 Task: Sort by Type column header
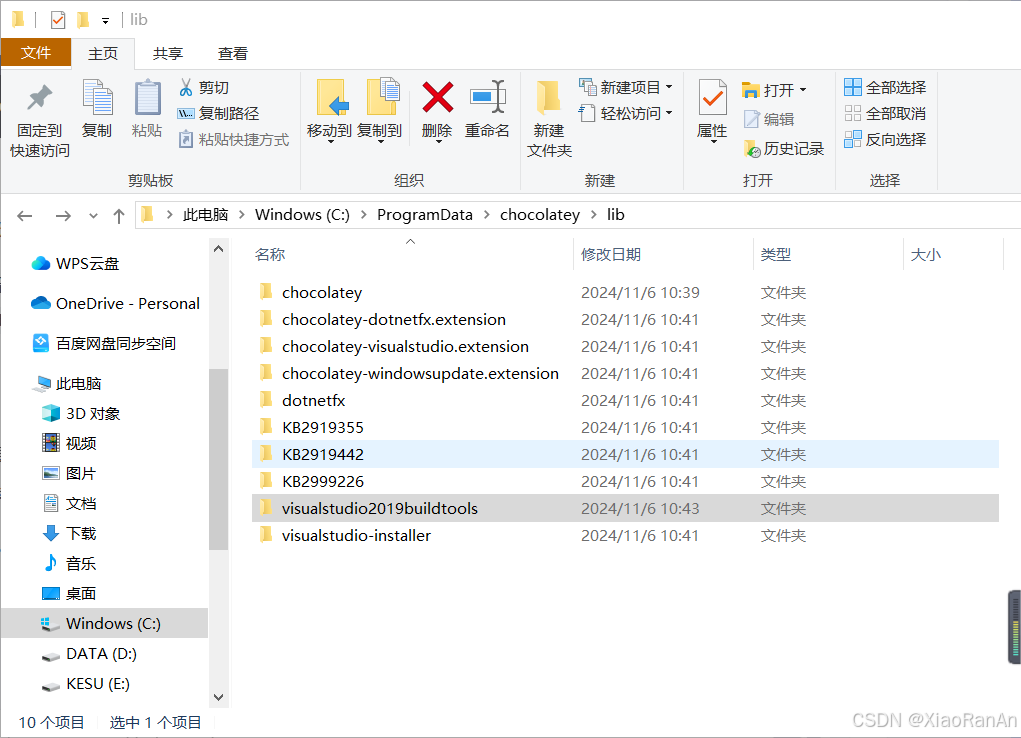click(x=828, y=255)
